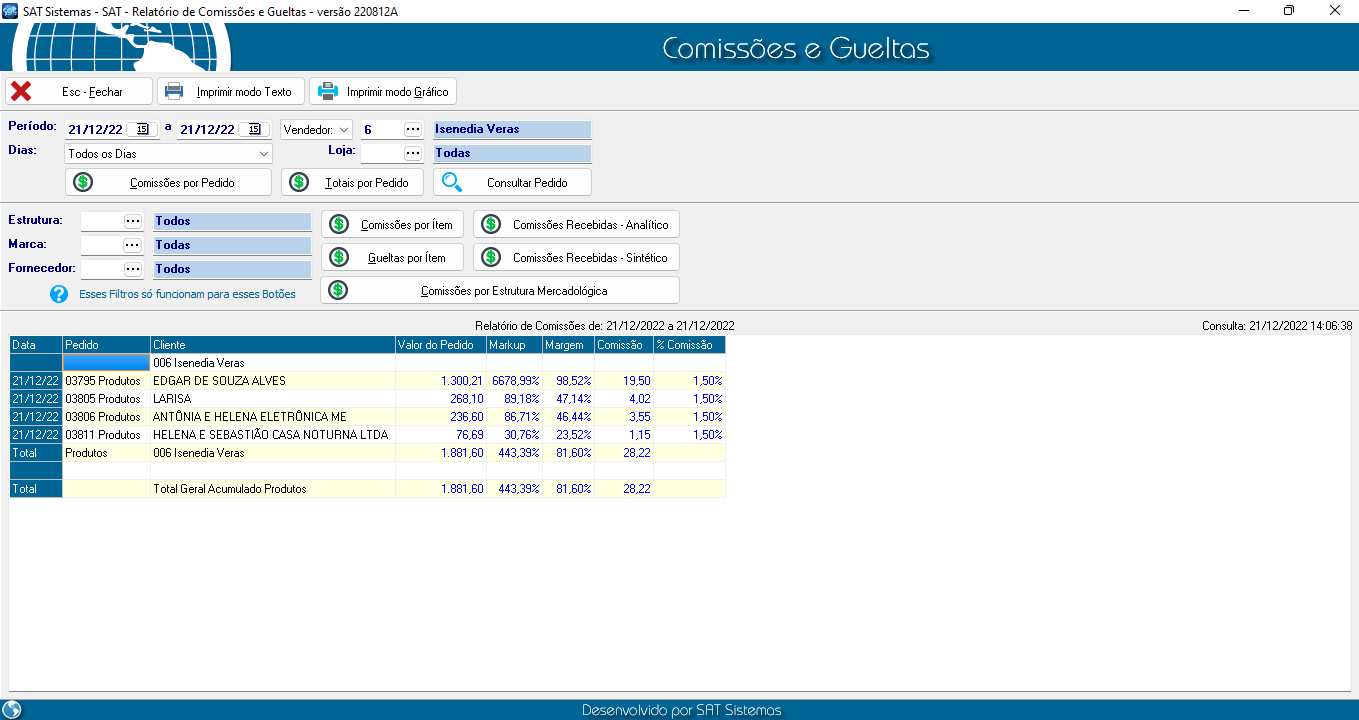
Task: Click the Fornecedor code input field
Action: click(101, 269)
